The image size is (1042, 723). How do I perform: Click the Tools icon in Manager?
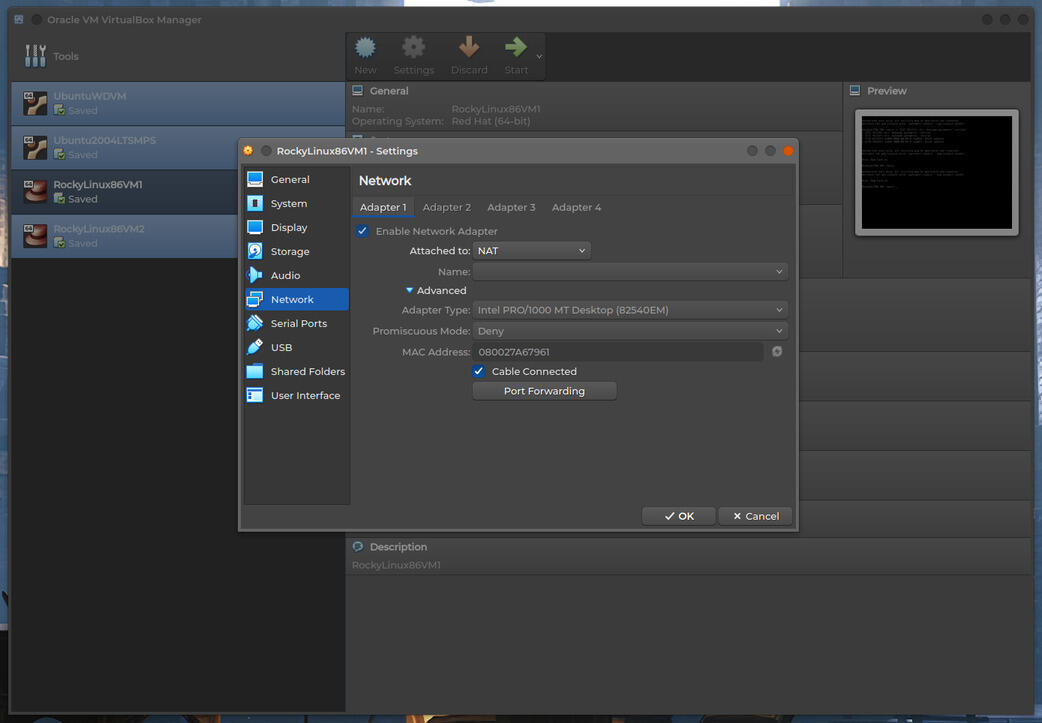(x=35, y=56)
